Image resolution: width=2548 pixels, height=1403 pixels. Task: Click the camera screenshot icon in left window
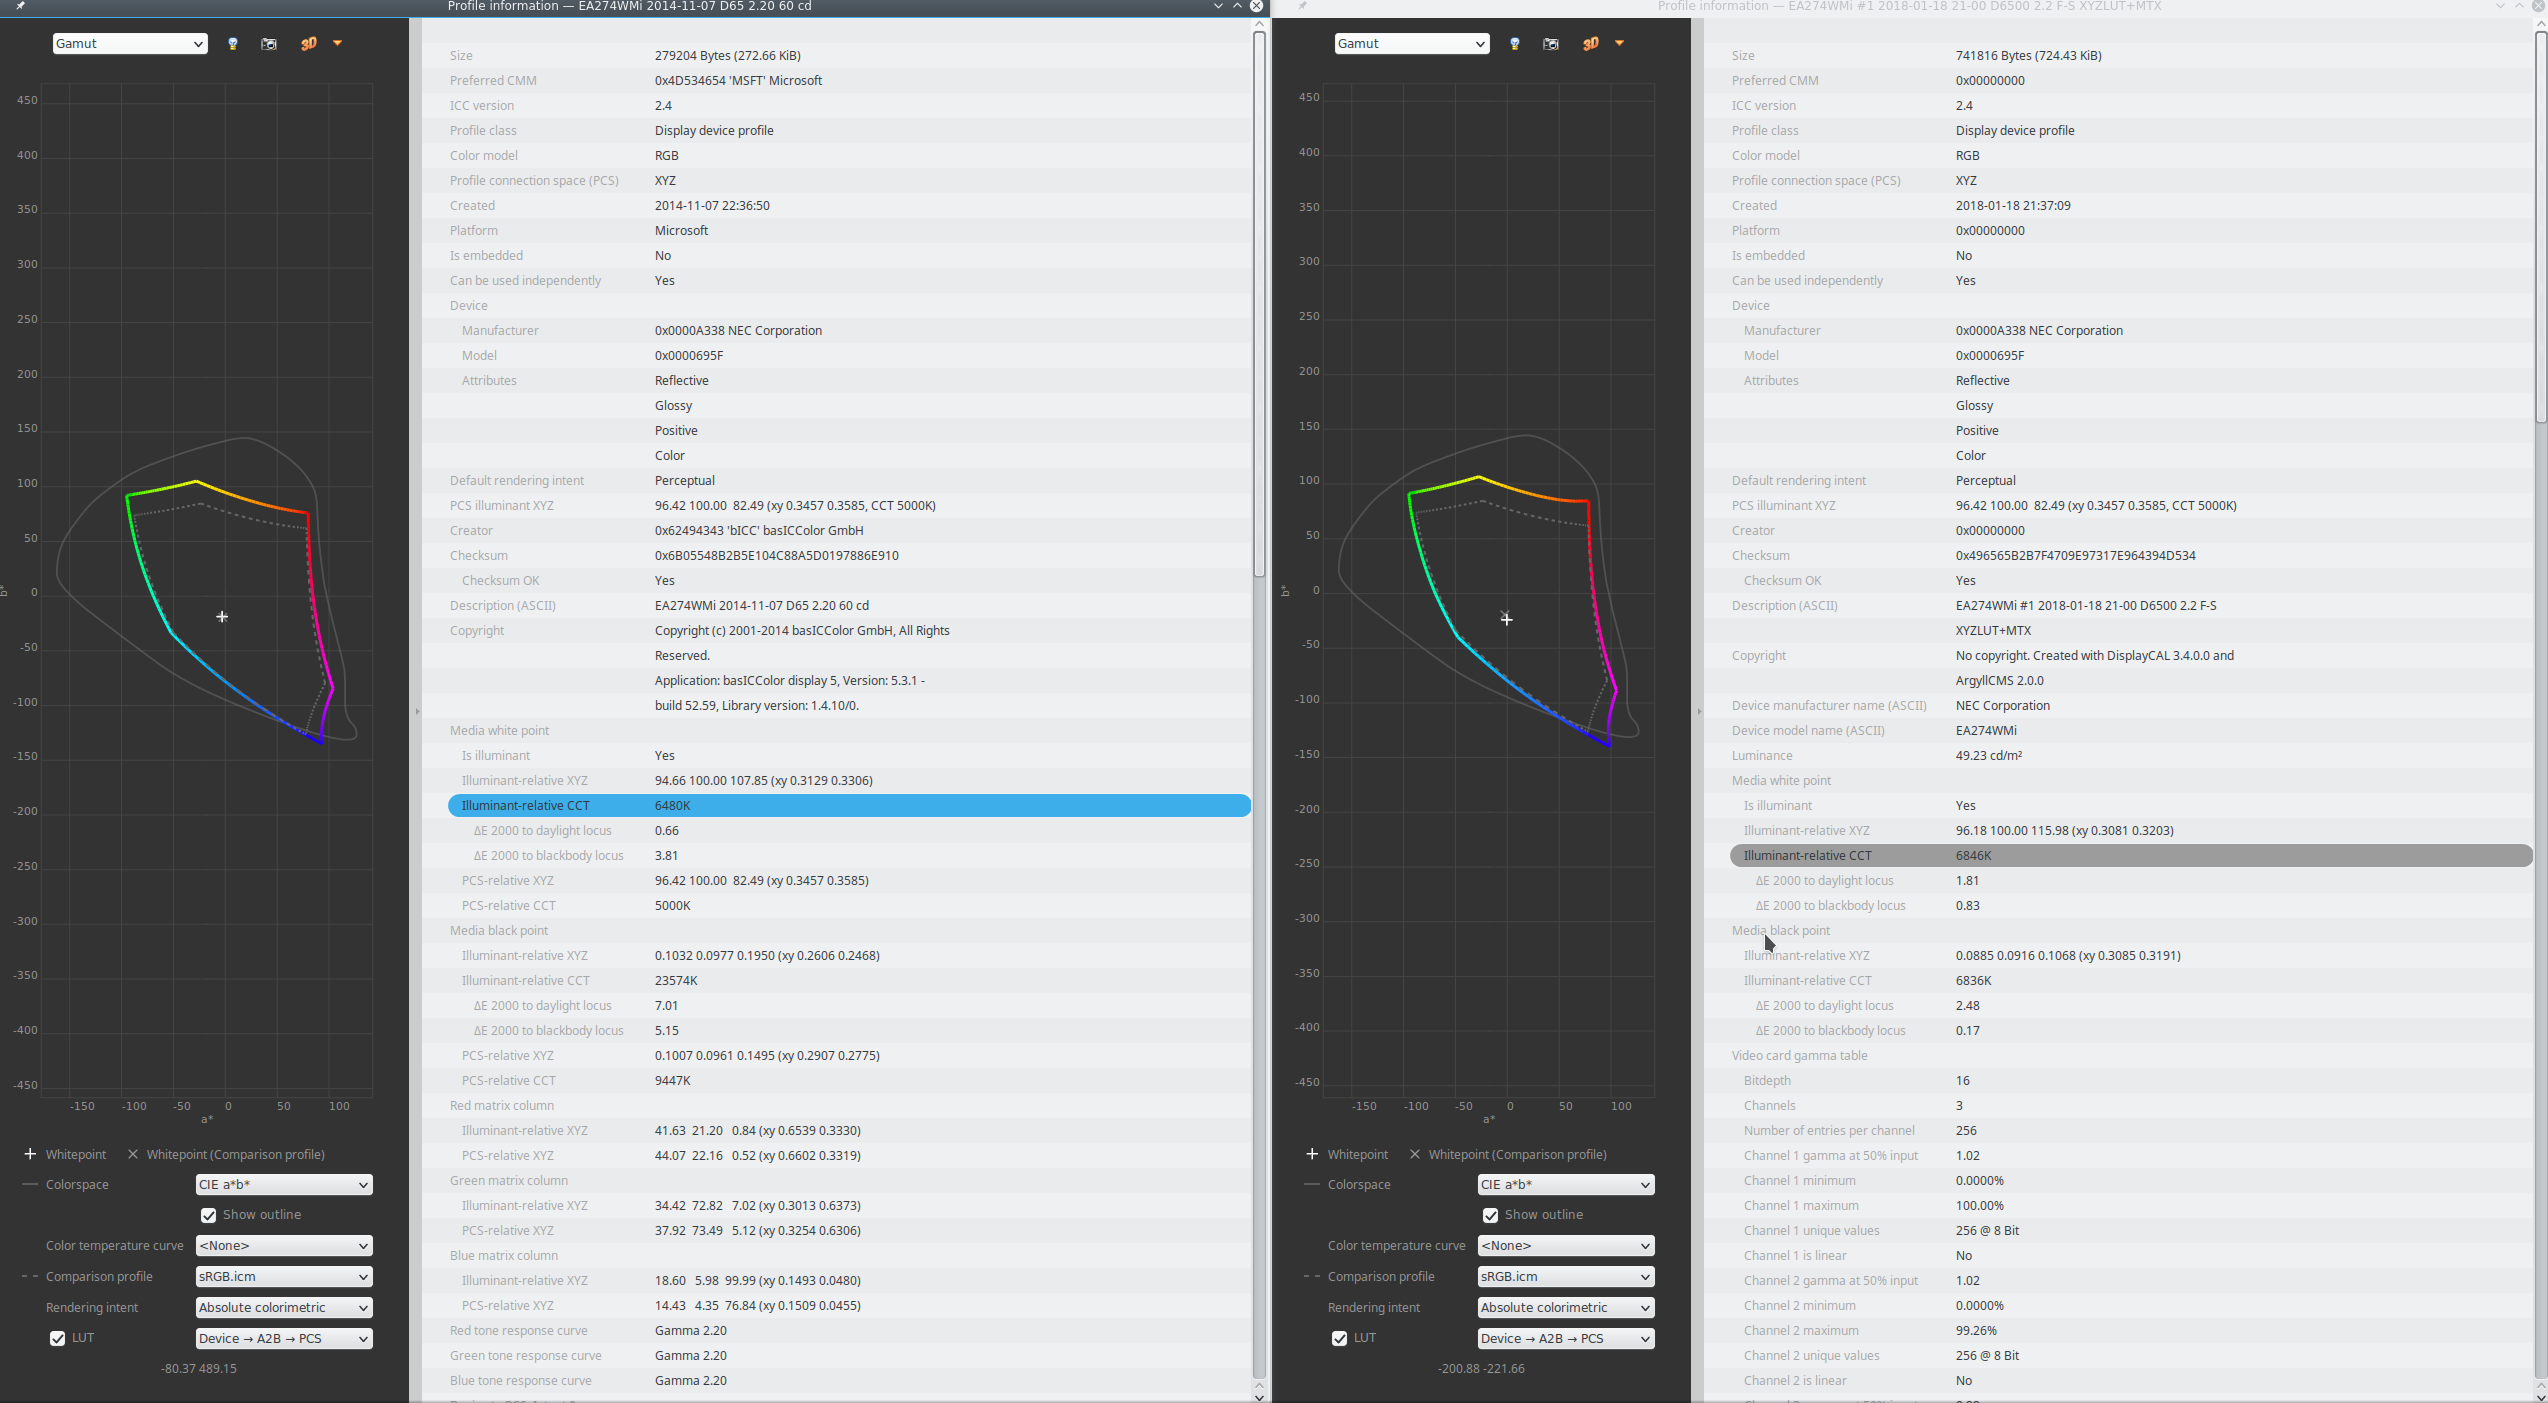(269, 44)
